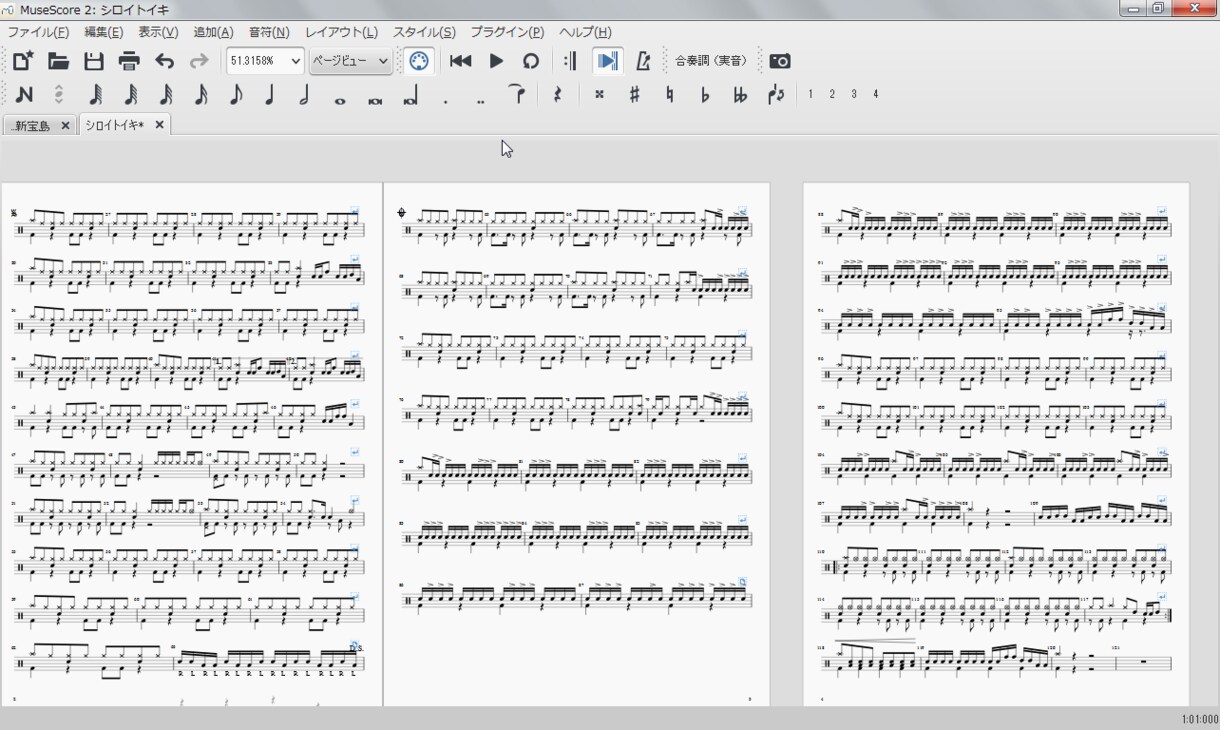Toggle the 合奏調（実音） concert pitch button

click(x=711, y=61)
